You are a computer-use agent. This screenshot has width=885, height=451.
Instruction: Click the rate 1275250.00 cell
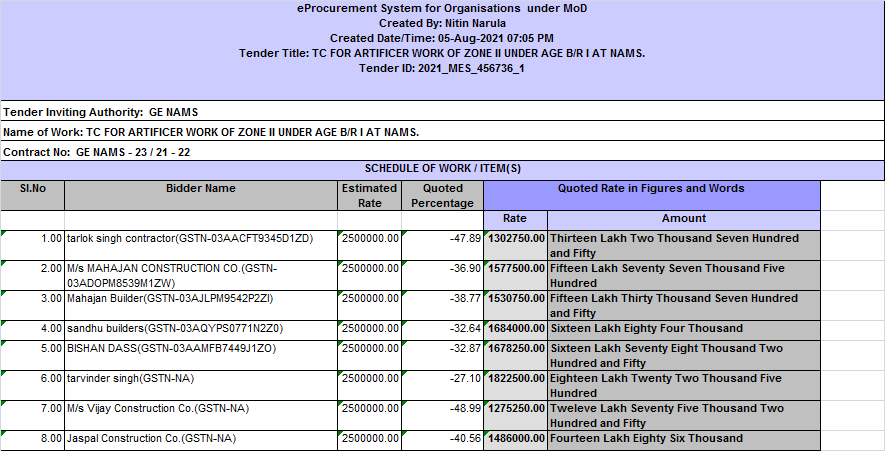pos(515,415)
